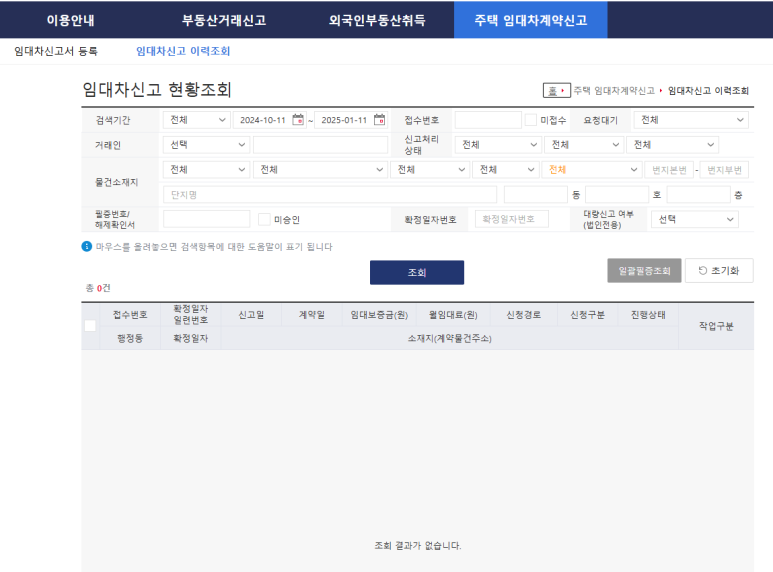Follow the 주택 임대차계약신고 breadcrumb link
This screenshot has height=572, width=773.
pyautogui.click(x=614, y=91)
